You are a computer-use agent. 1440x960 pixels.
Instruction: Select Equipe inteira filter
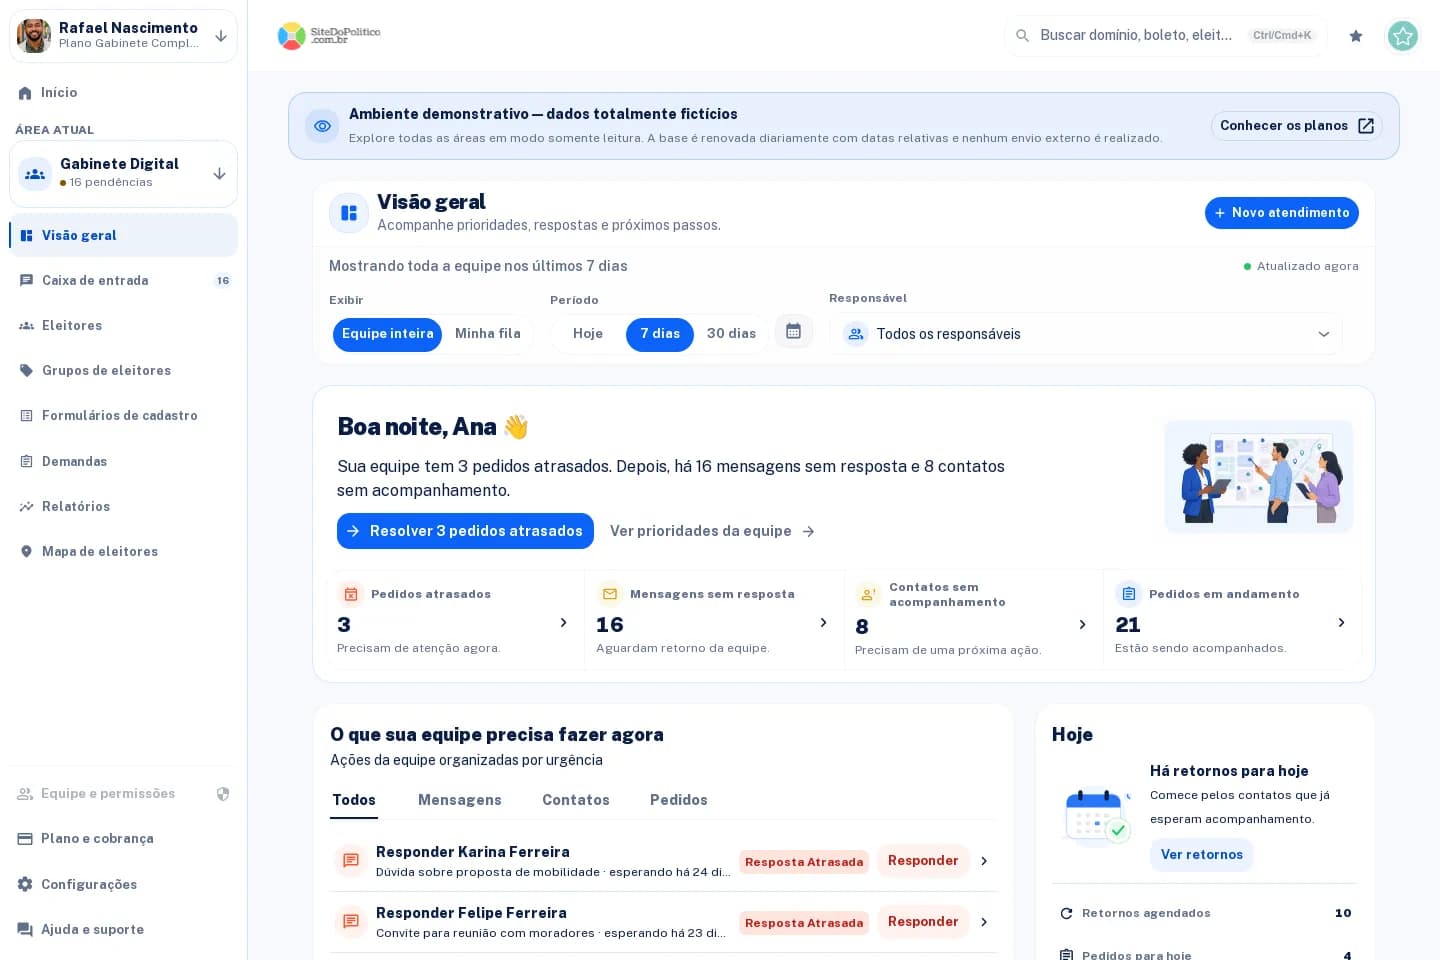click(387, 334)
